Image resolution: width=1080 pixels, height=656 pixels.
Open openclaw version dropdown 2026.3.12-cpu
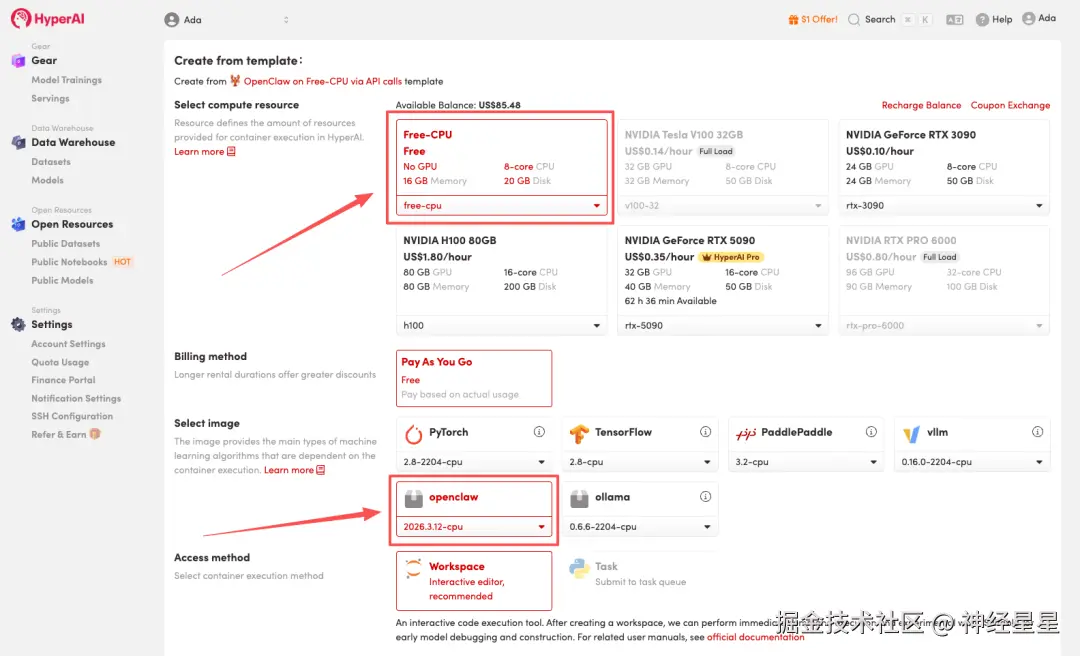474,526
